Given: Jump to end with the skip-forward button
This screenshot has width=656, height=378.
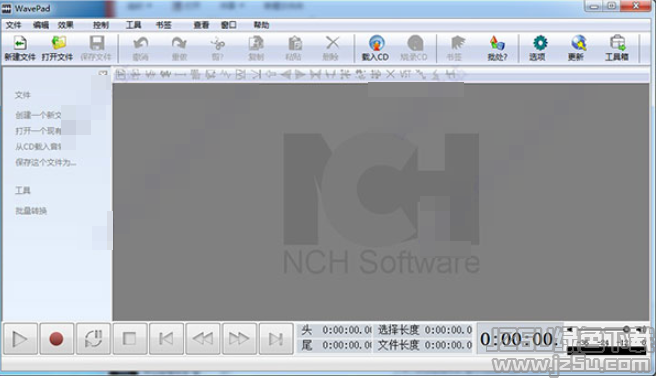Looking at the screenshot, I should point(276,339).
